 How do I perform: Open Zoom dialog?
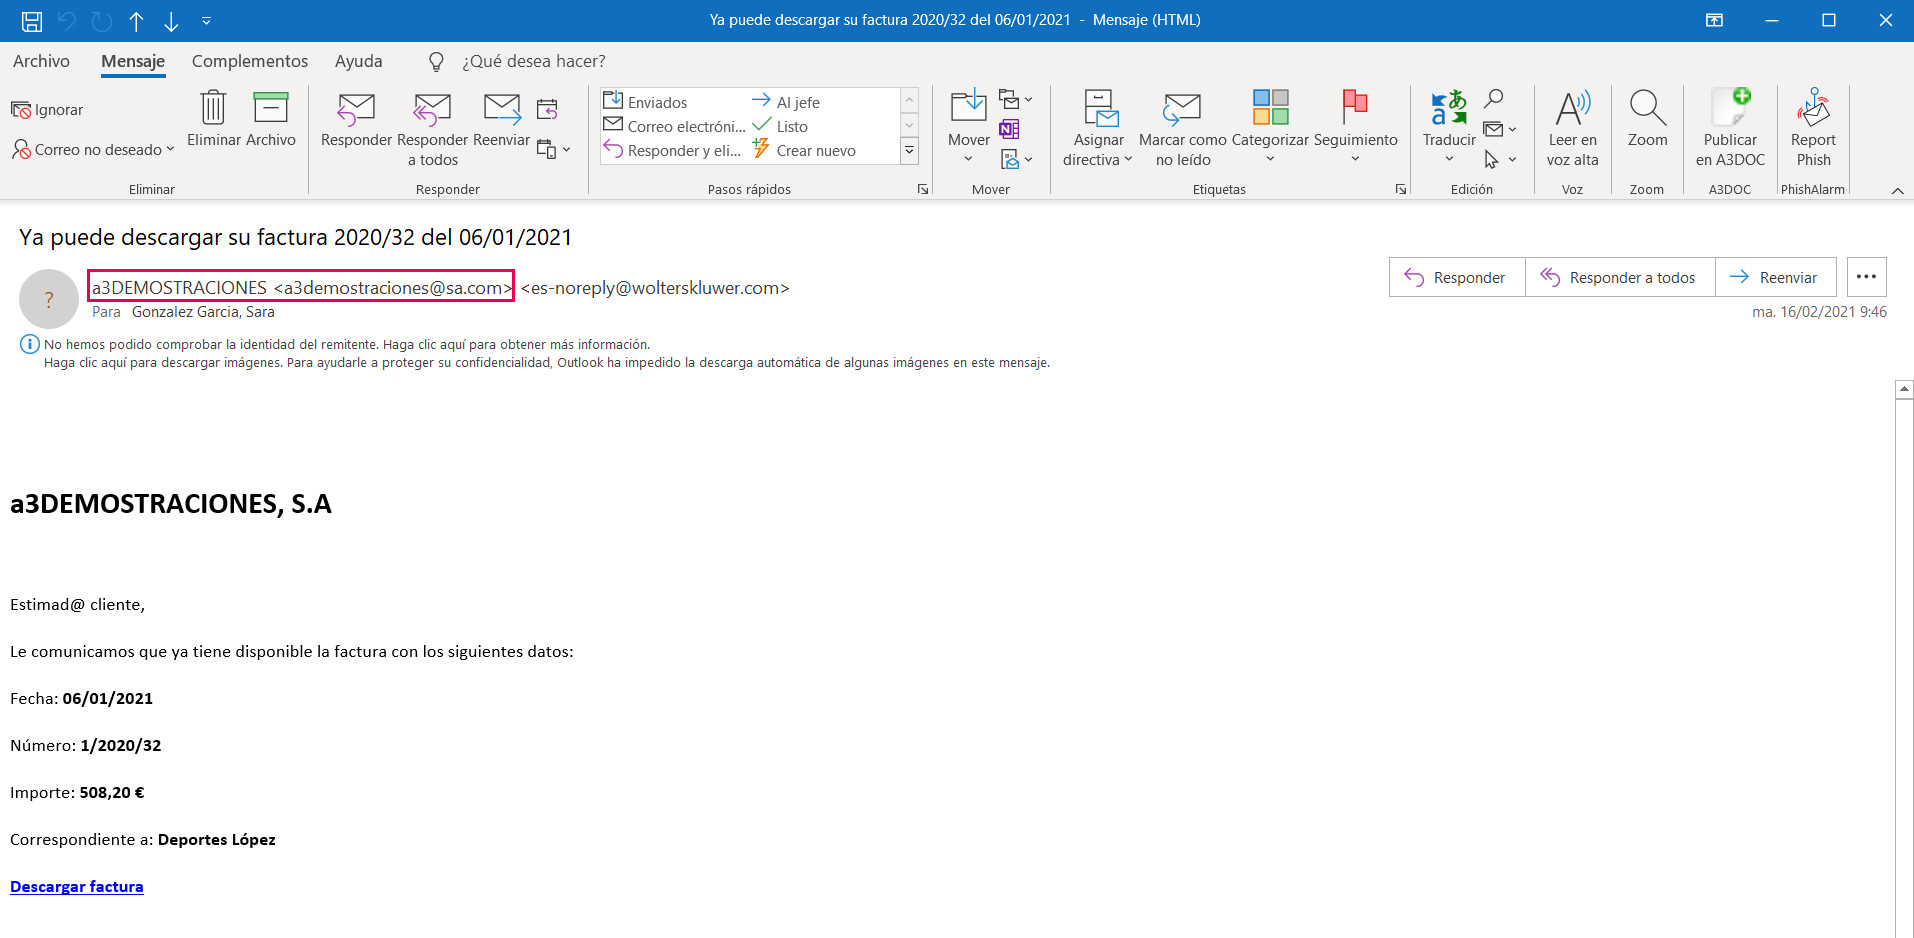1647,119
